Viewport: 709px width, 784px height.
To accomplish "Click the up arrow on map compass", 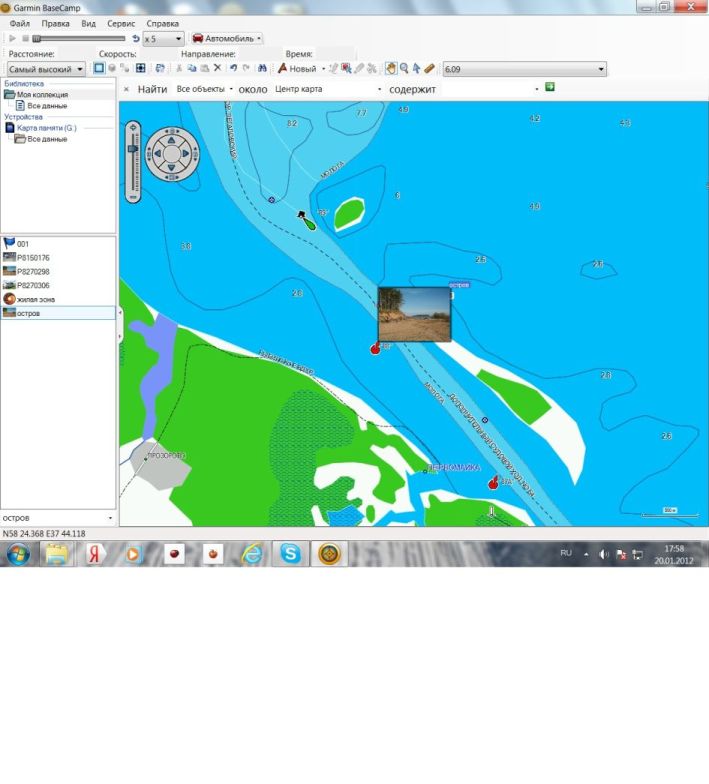I will [169, 141].
